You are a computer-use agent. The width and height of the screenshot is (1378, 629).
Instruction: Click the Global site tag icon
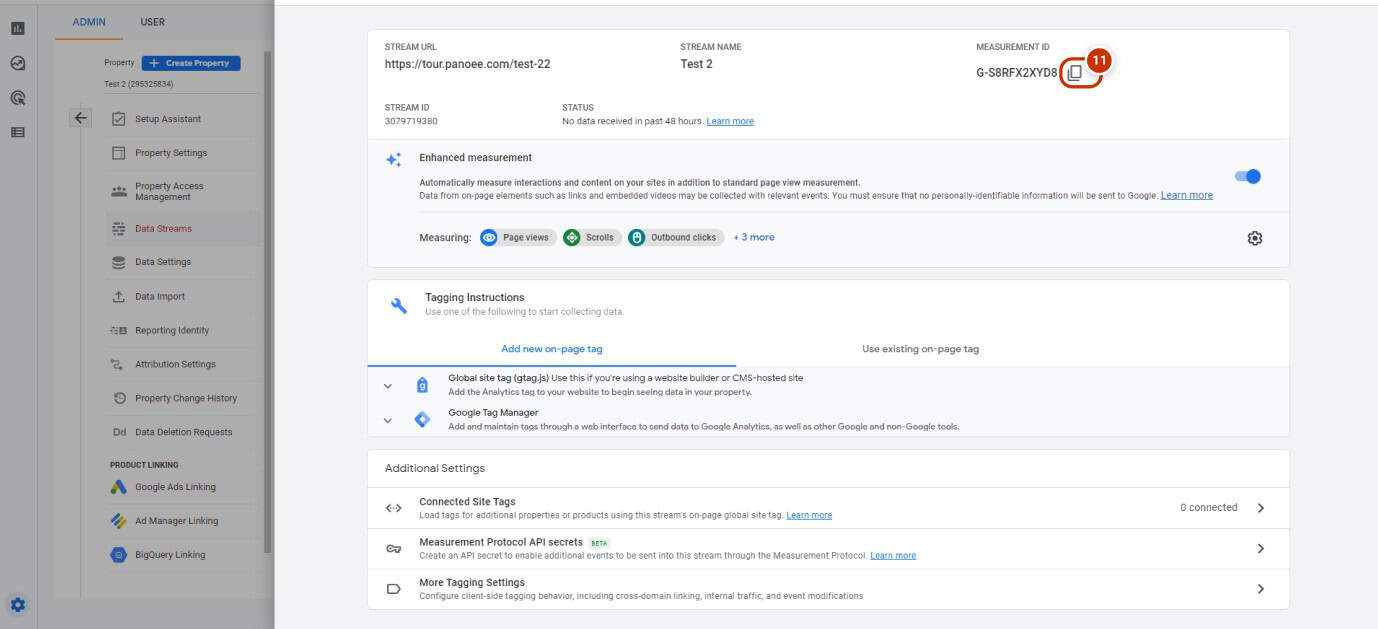tap(422, 385)
